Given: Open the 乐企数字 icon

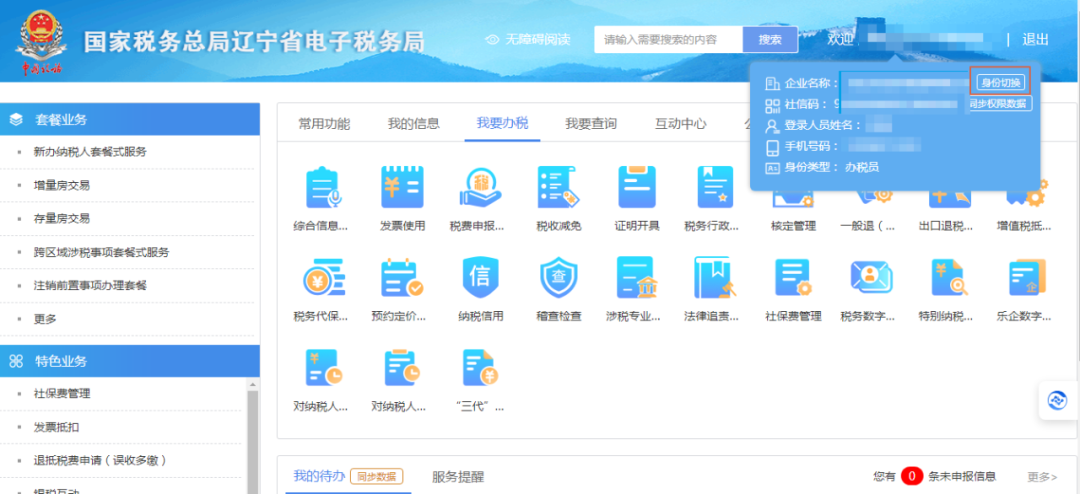Looking at the screenshot, I should click(1028, 280).
